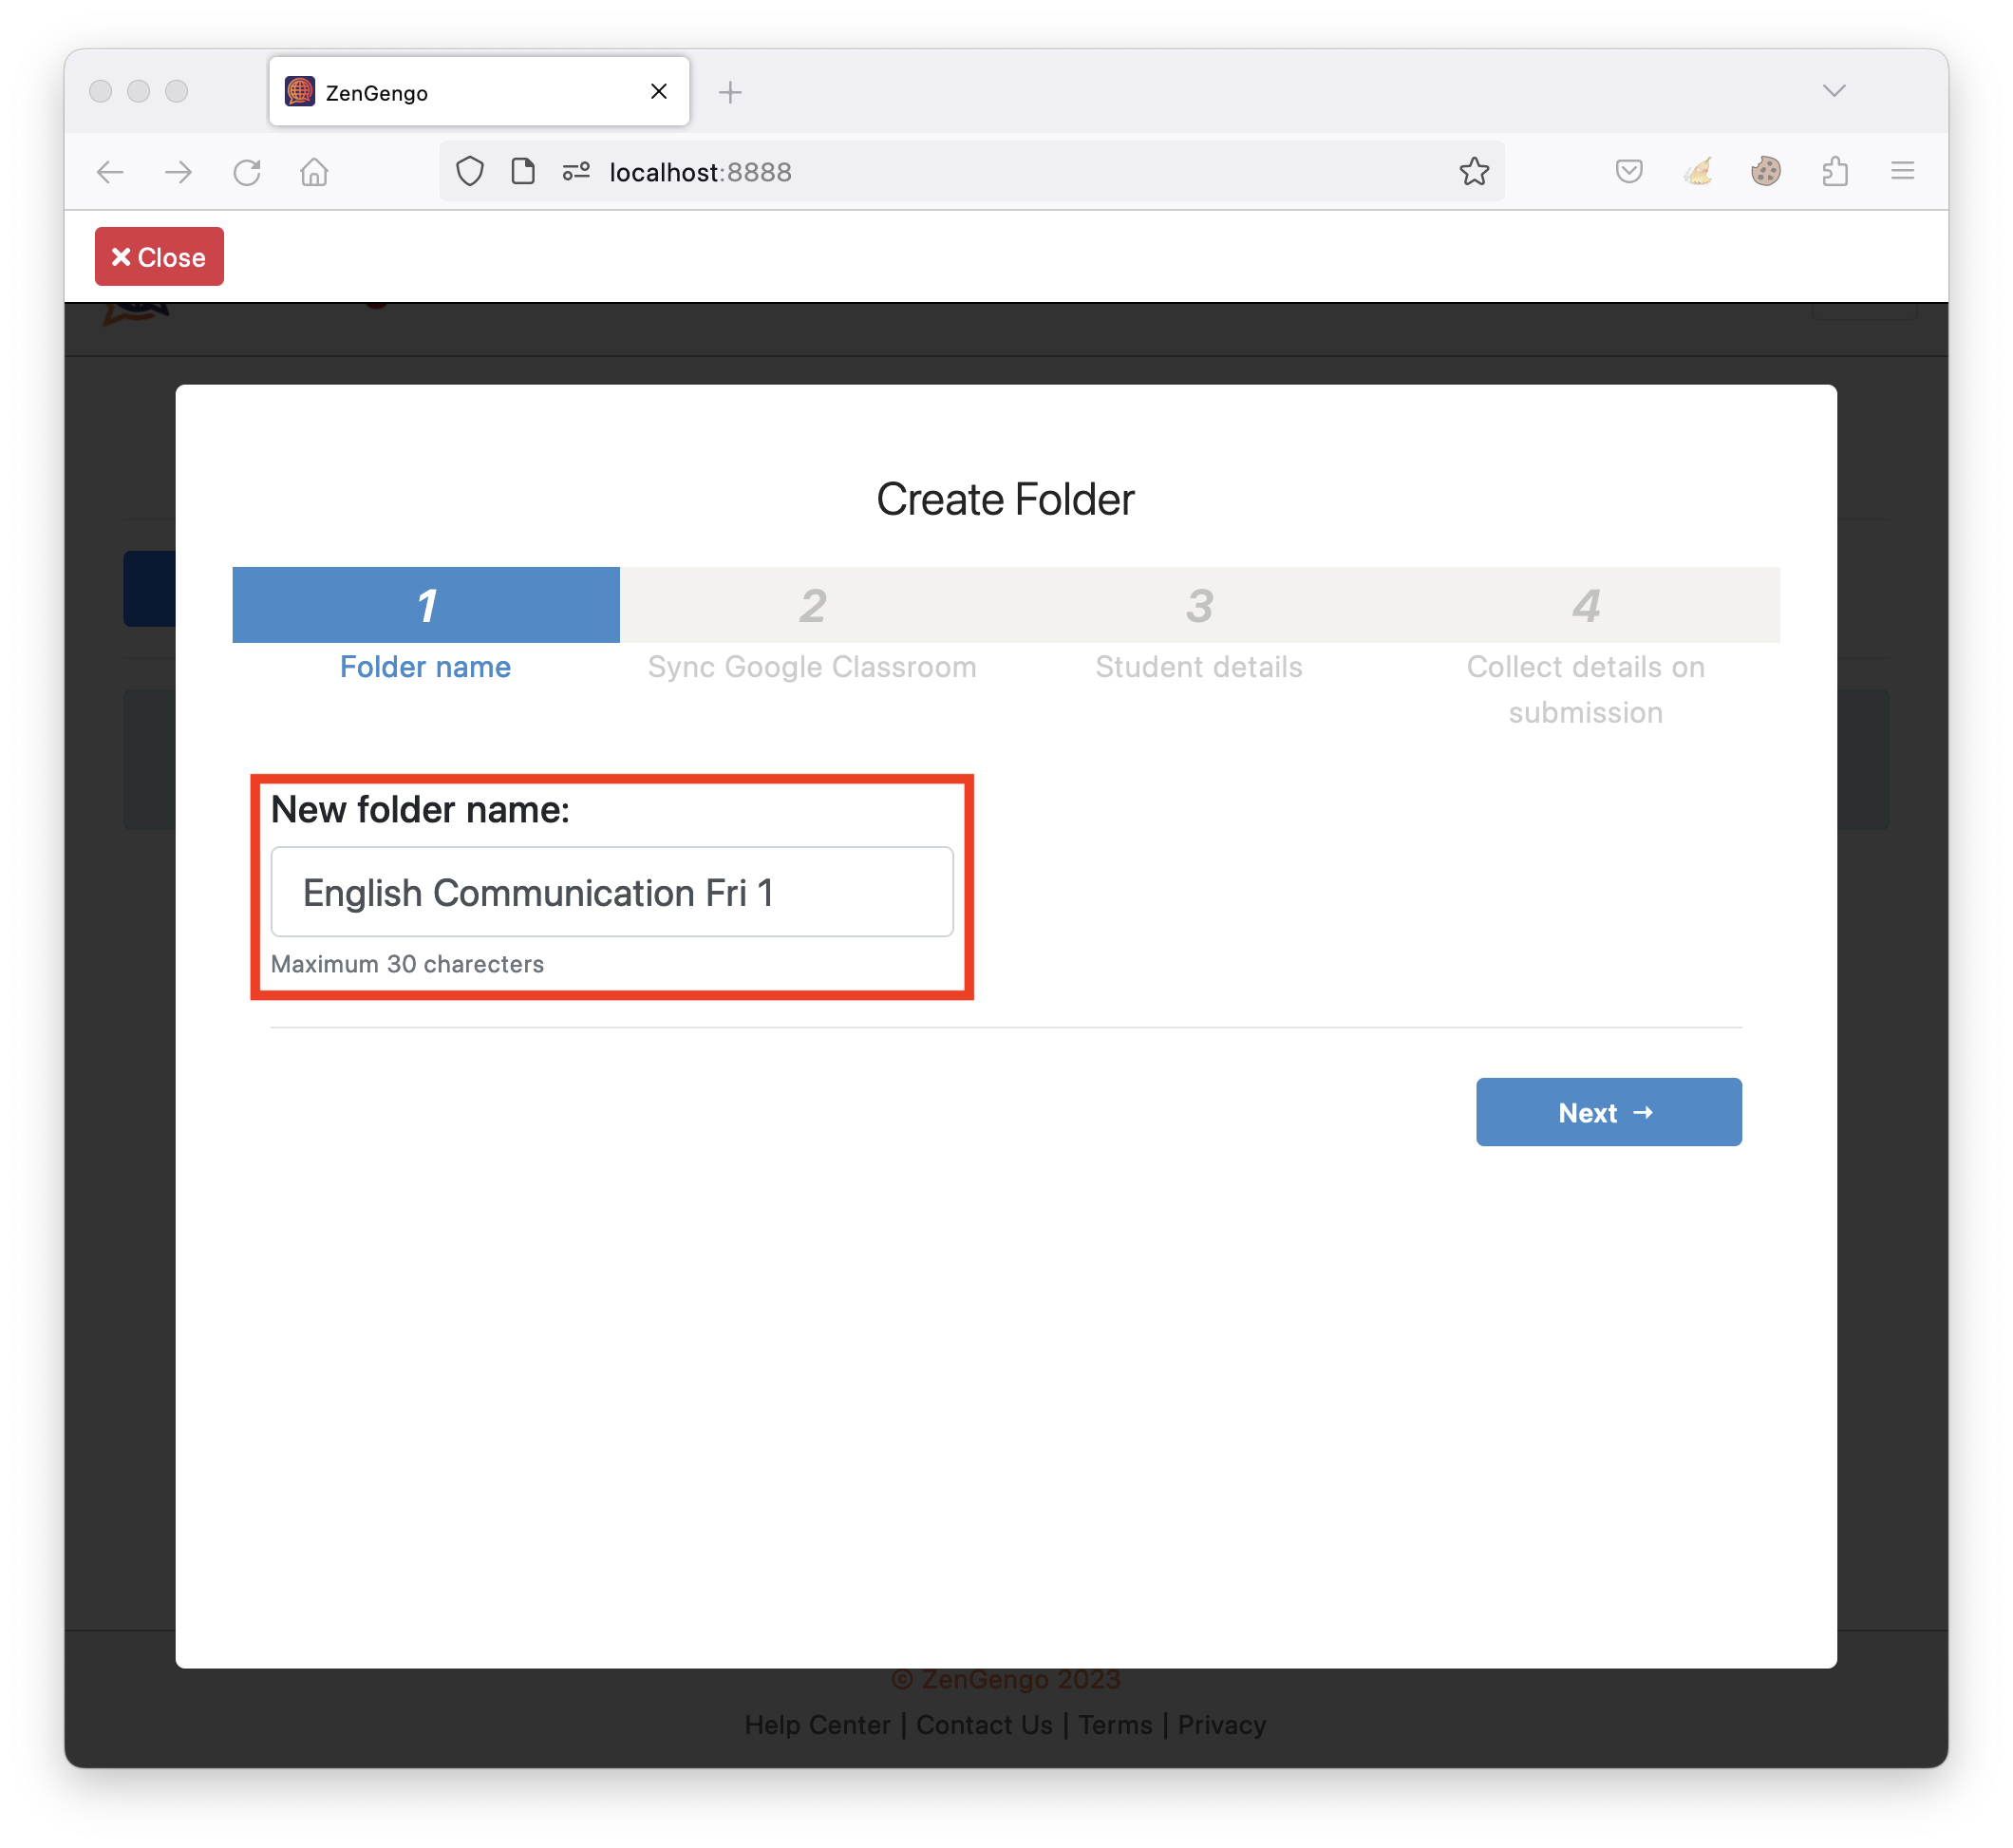2013x1848 pixels.
Task: Open the Help Center footer link
Action: tap(817, 1725)
